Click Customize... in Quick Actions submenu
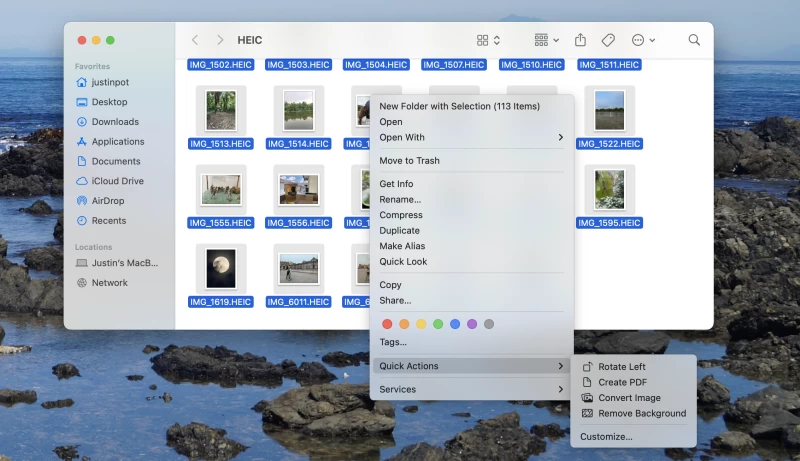 point(606,436)
